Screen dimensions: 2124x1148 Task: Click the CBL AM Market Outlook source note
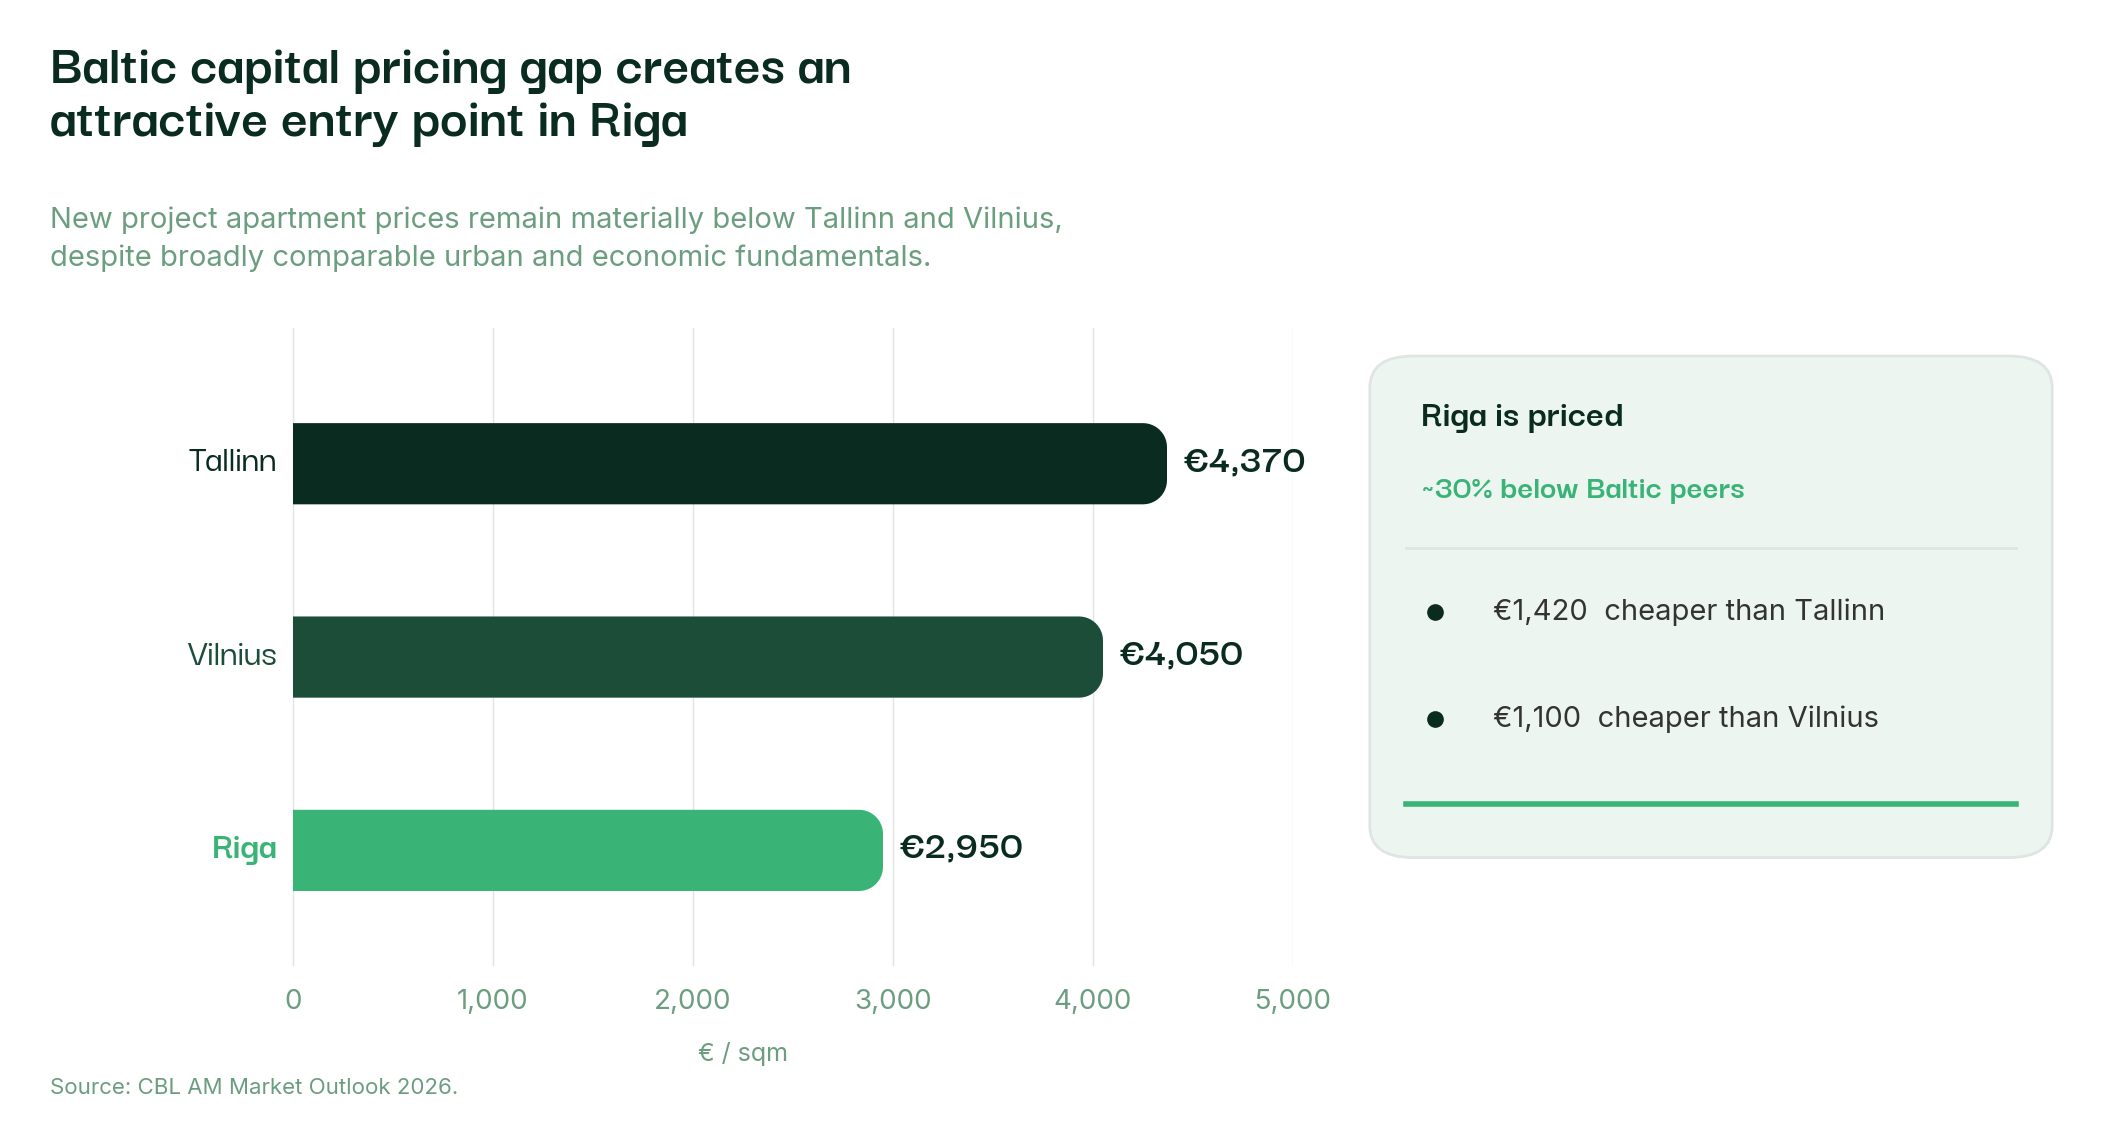click(254, 1086)
